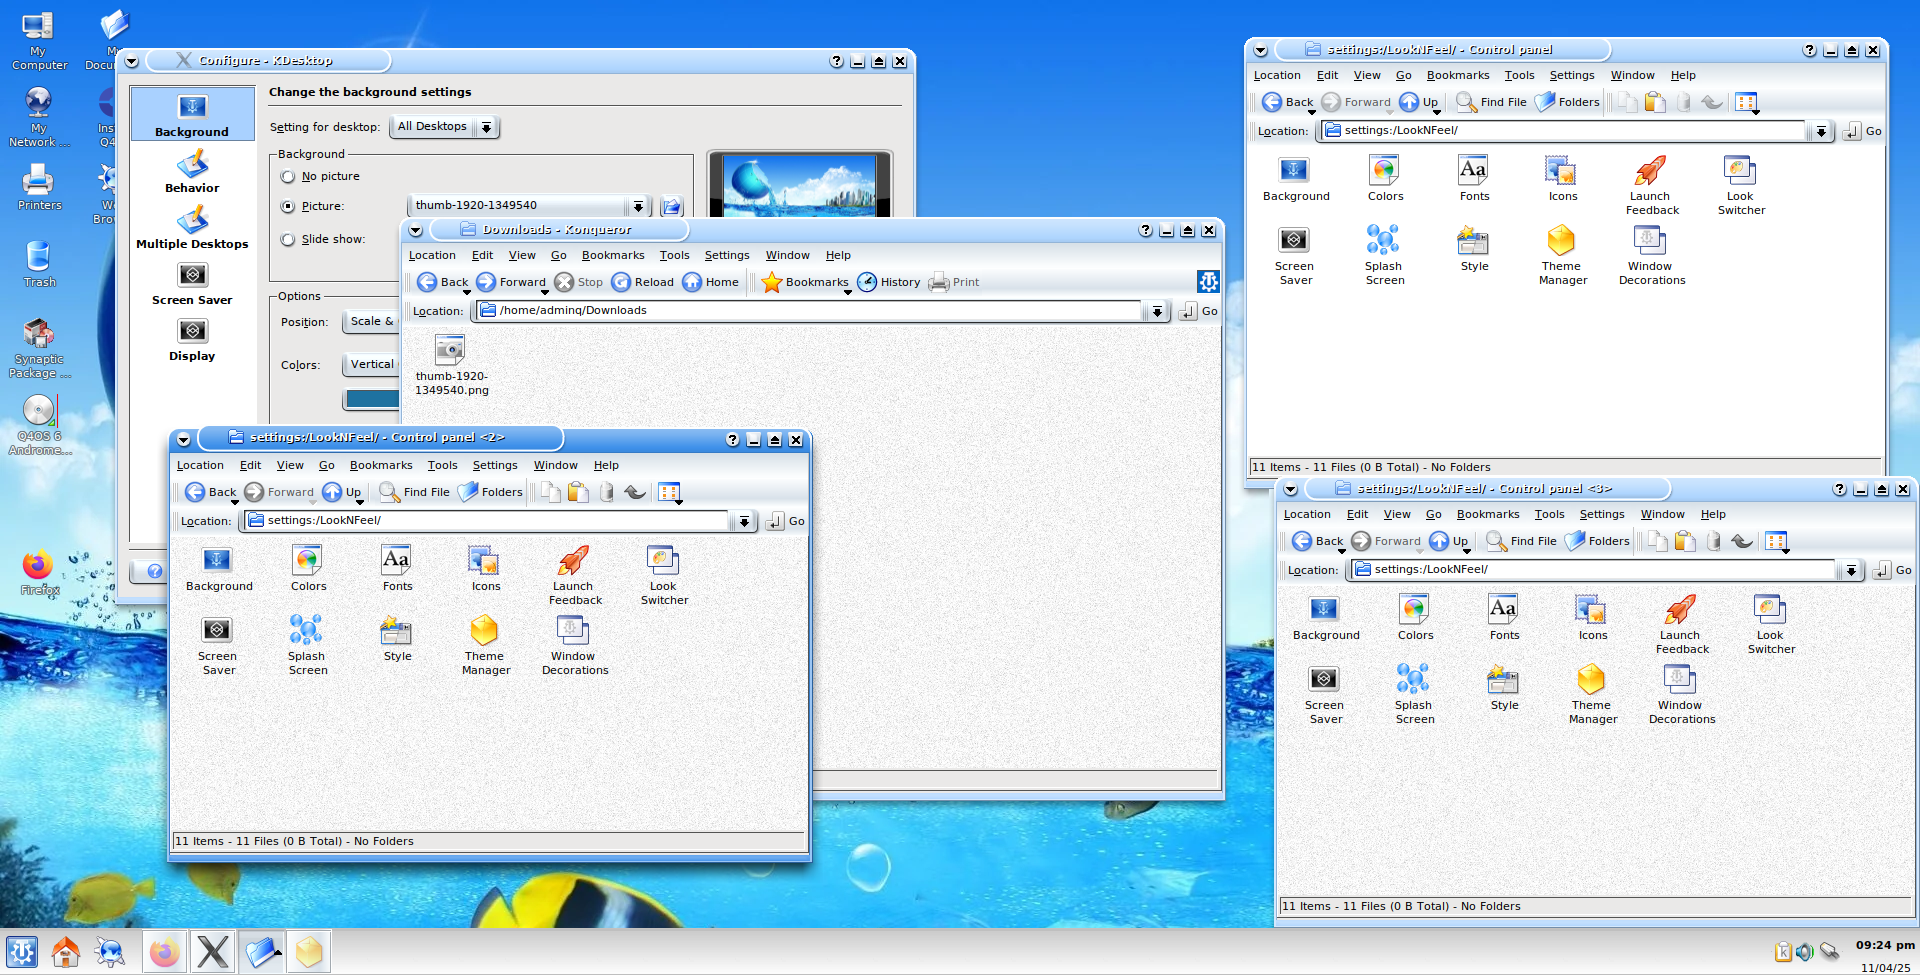This screenshot has height=975, width=1920.
Task: Open the Trash desktop icon
Action: (x=39, y=264)
